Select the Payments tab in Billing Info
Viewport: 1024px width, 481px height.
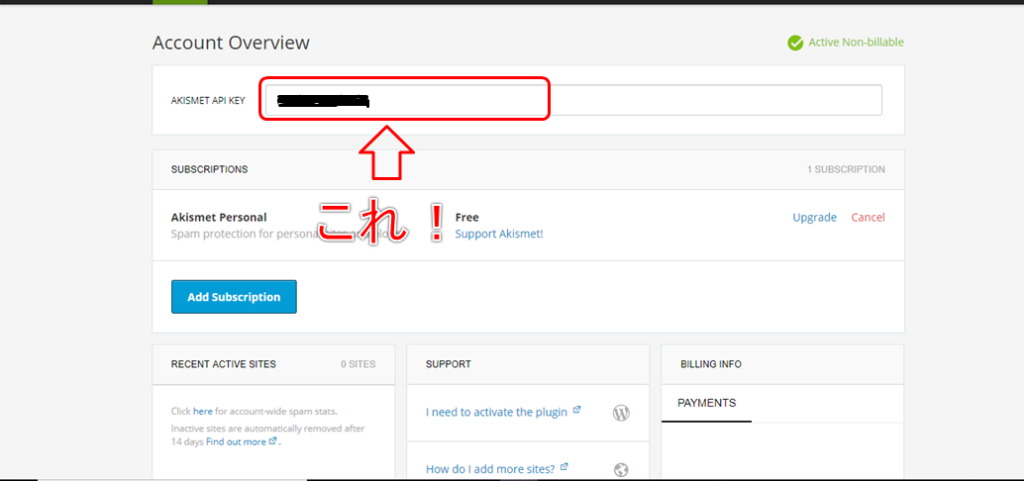coord(707,403)
